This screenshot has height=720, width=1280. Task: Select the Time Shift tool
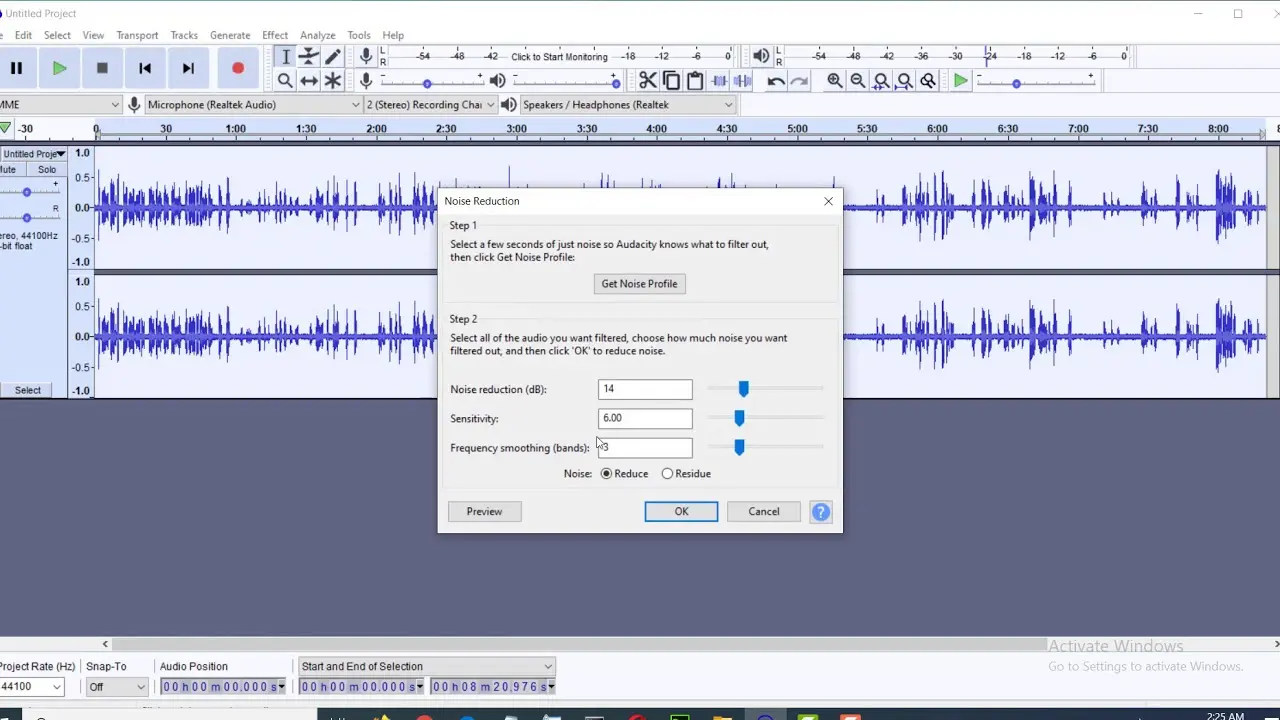click(x=309, y=81)
